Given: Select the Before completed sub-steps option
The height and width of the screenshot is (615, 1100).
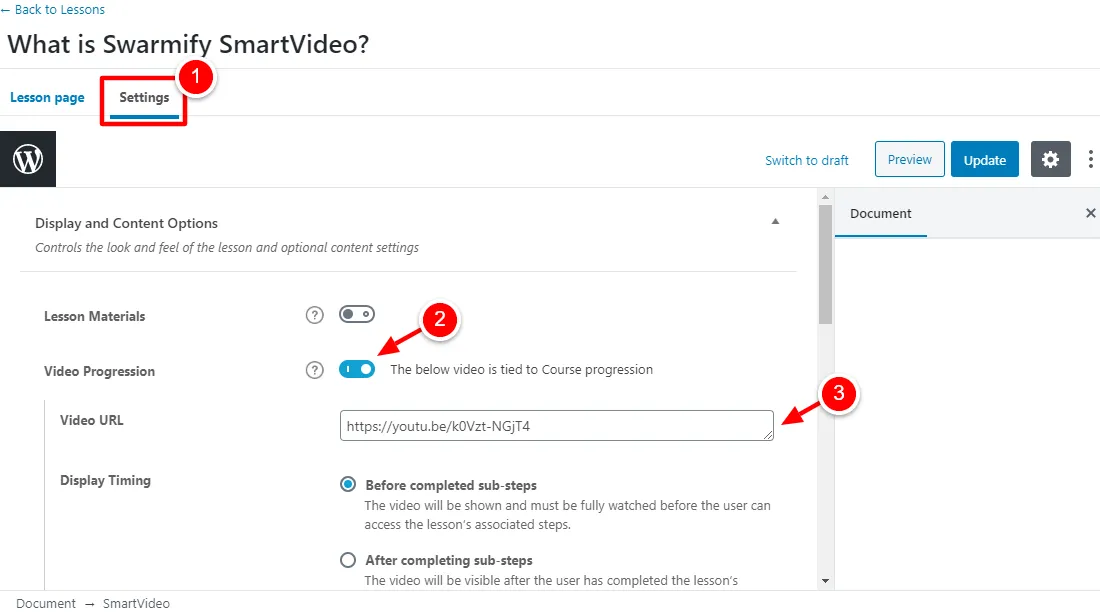Looking at the screenshot, I should click(x=347, y=483).
